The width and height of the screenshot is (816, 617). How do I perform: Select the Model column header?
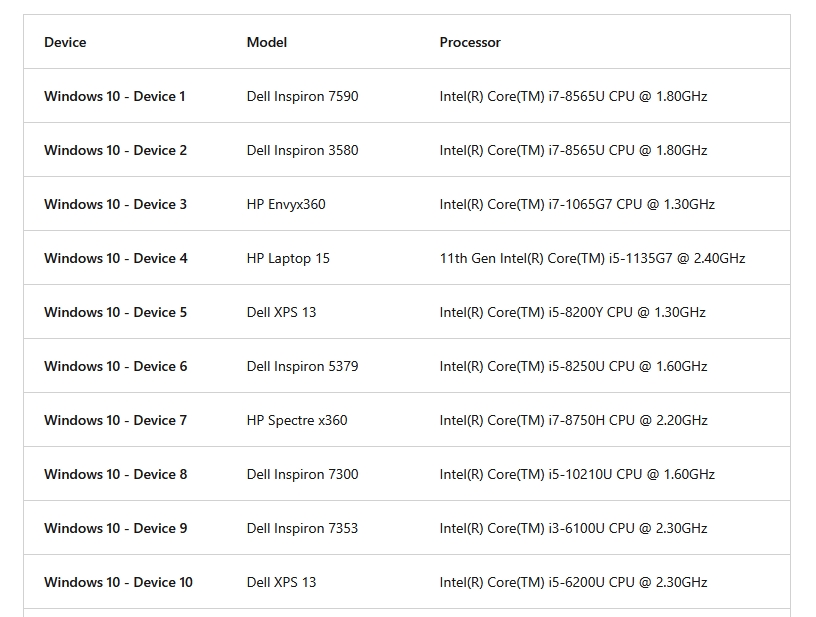click(x=266, y=42)
